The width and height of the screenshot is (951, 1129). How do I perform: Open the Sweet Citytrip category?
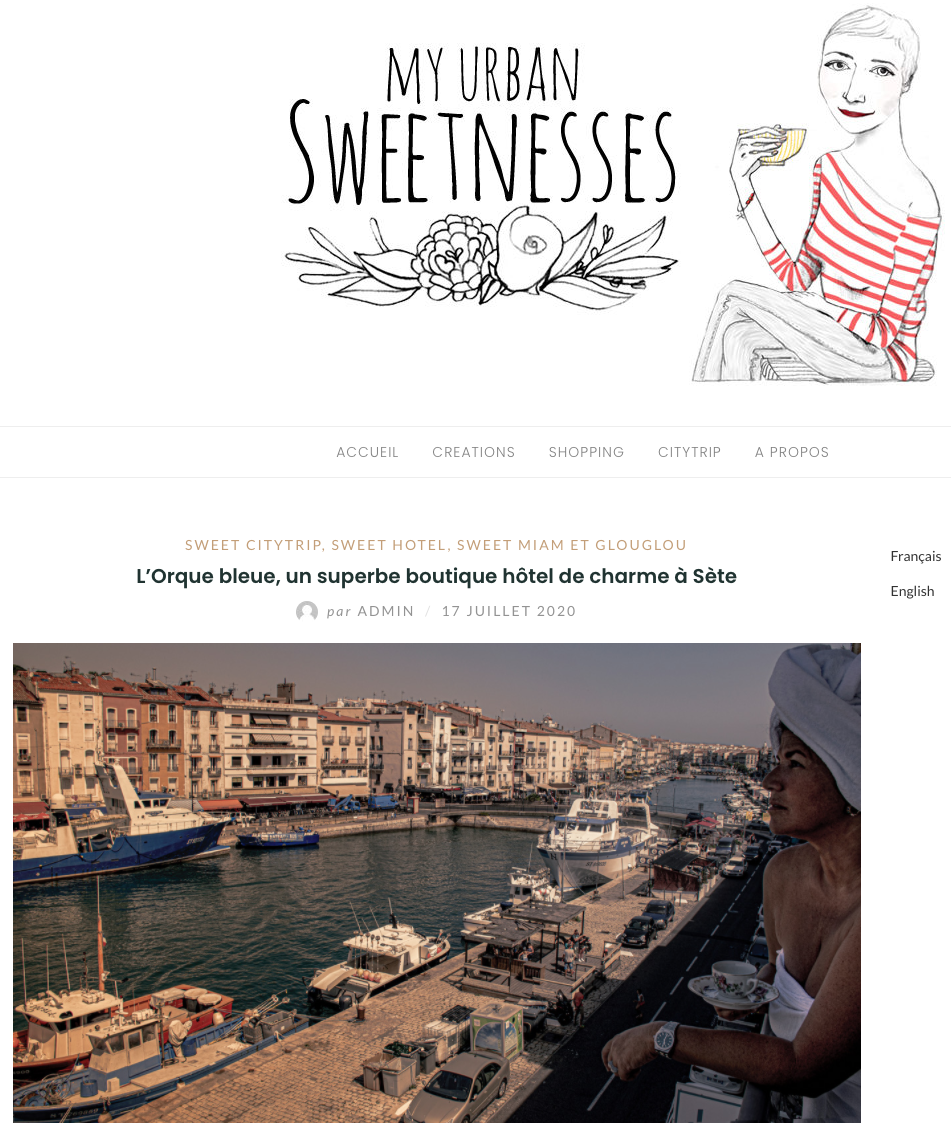[x=253, y=545]
